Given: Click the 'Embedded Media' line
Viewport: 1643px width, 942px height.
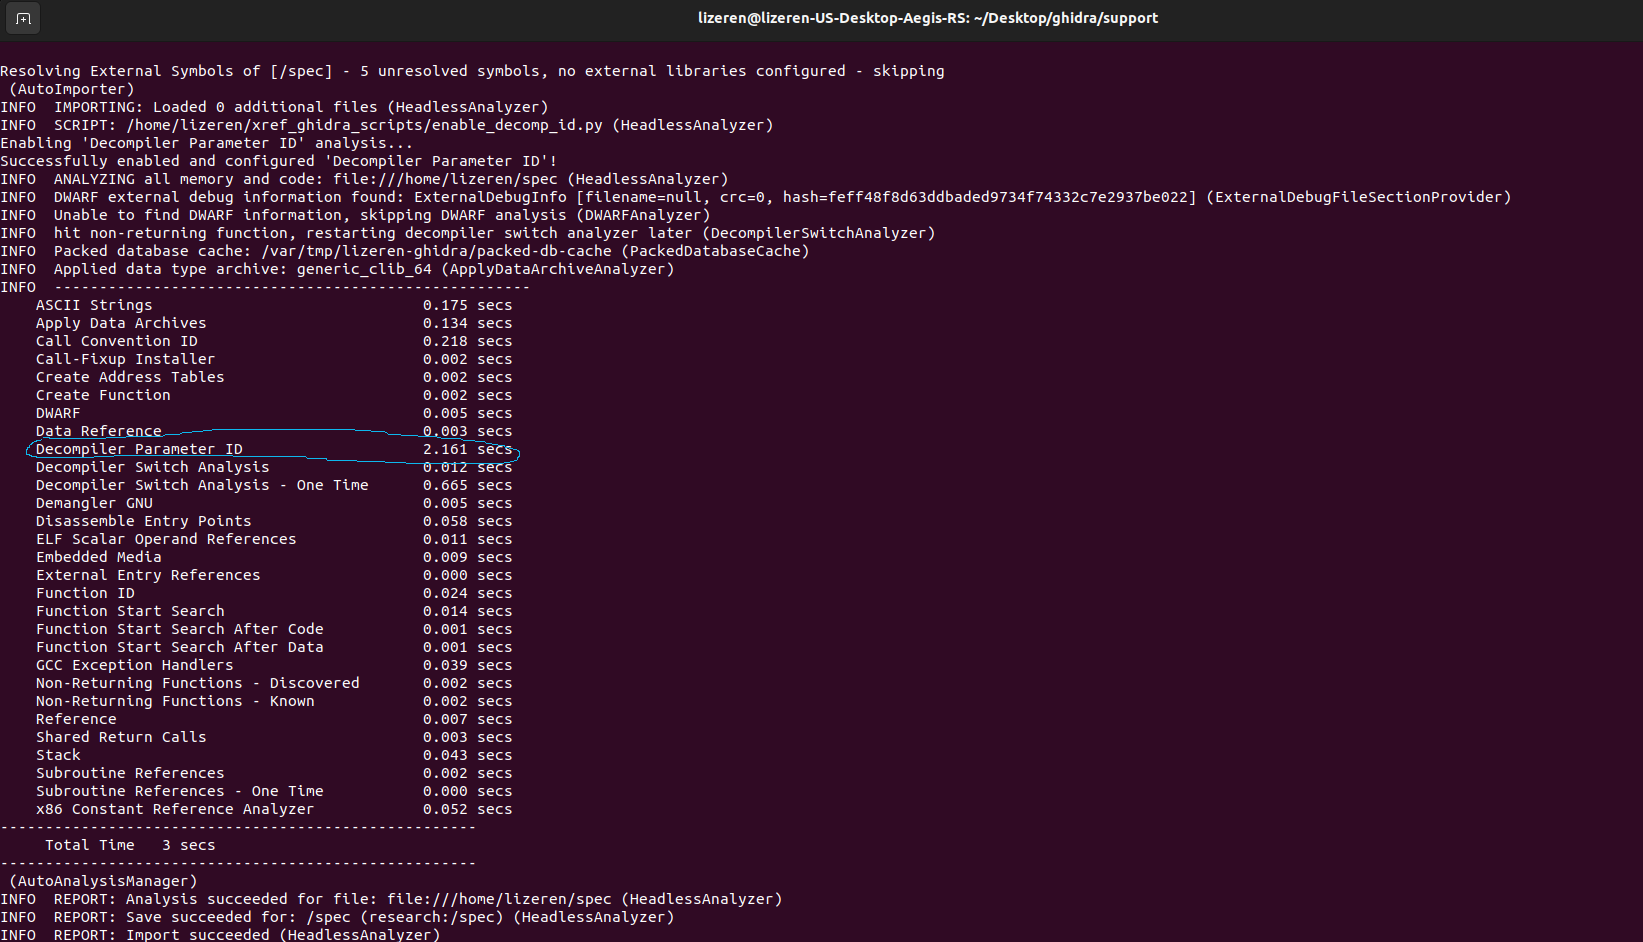Looking at the screenshot, I should 274,557.
